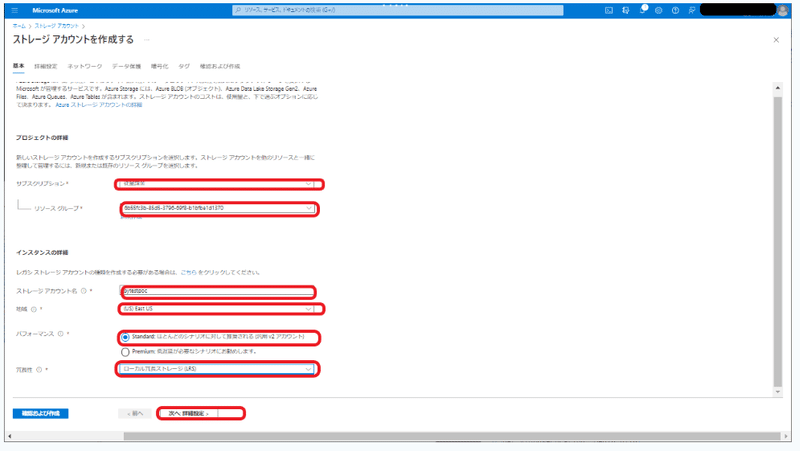The height and width of the screenshot is (451, 800).
Task: Click the vertical scrollbar up arrow
Action: coord(778,88)
